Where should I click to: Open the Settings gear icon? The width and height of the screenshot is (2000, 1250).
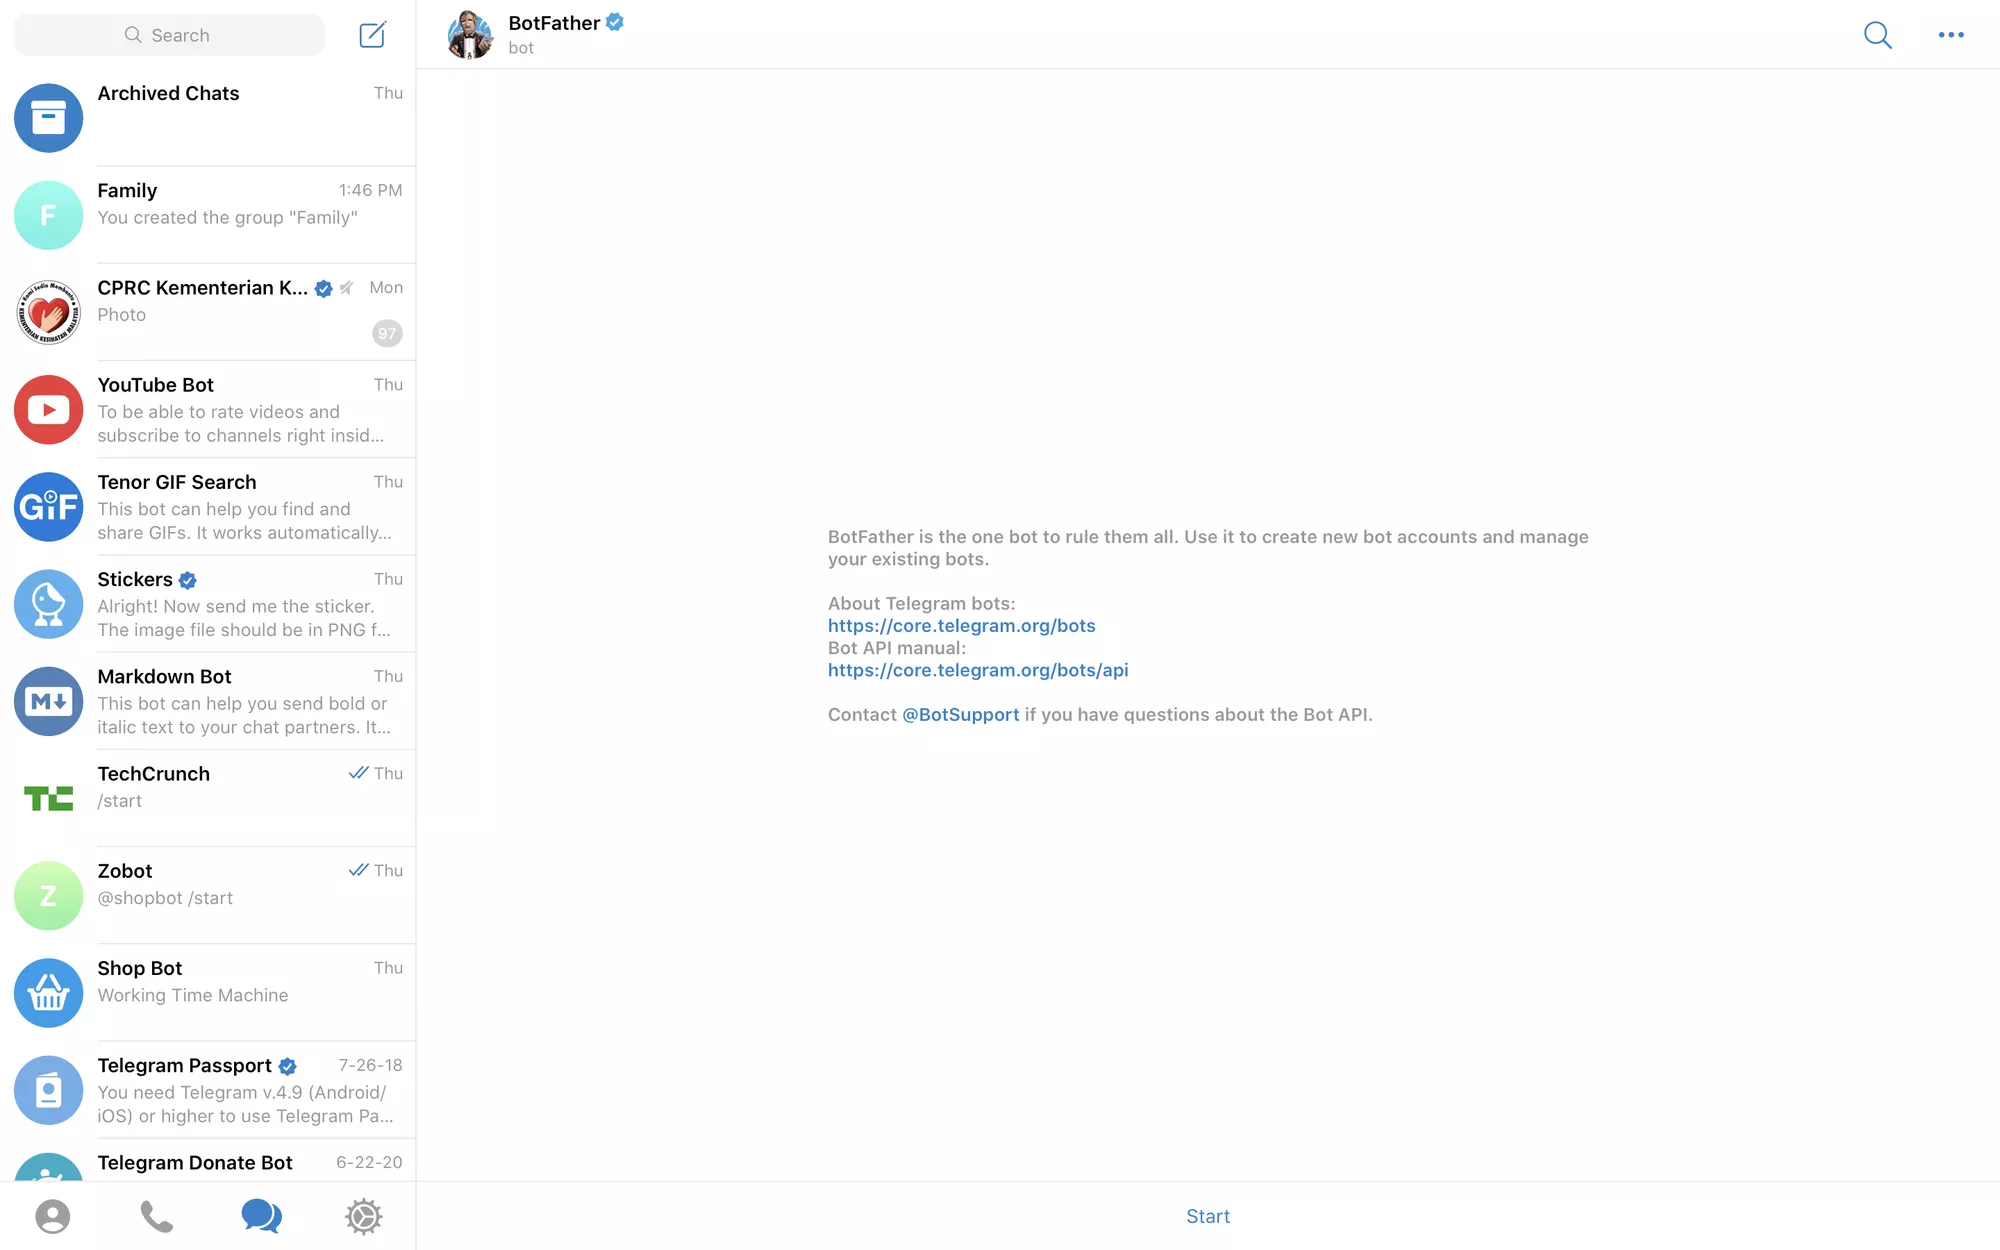pyautogui.click(x=363, y=1215)
